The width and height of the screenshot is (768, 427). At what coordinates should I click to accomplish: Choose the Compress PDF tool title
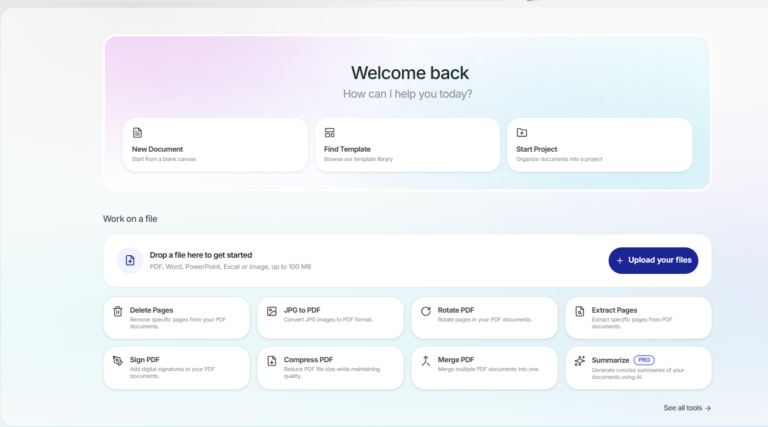tap(308, 360)
